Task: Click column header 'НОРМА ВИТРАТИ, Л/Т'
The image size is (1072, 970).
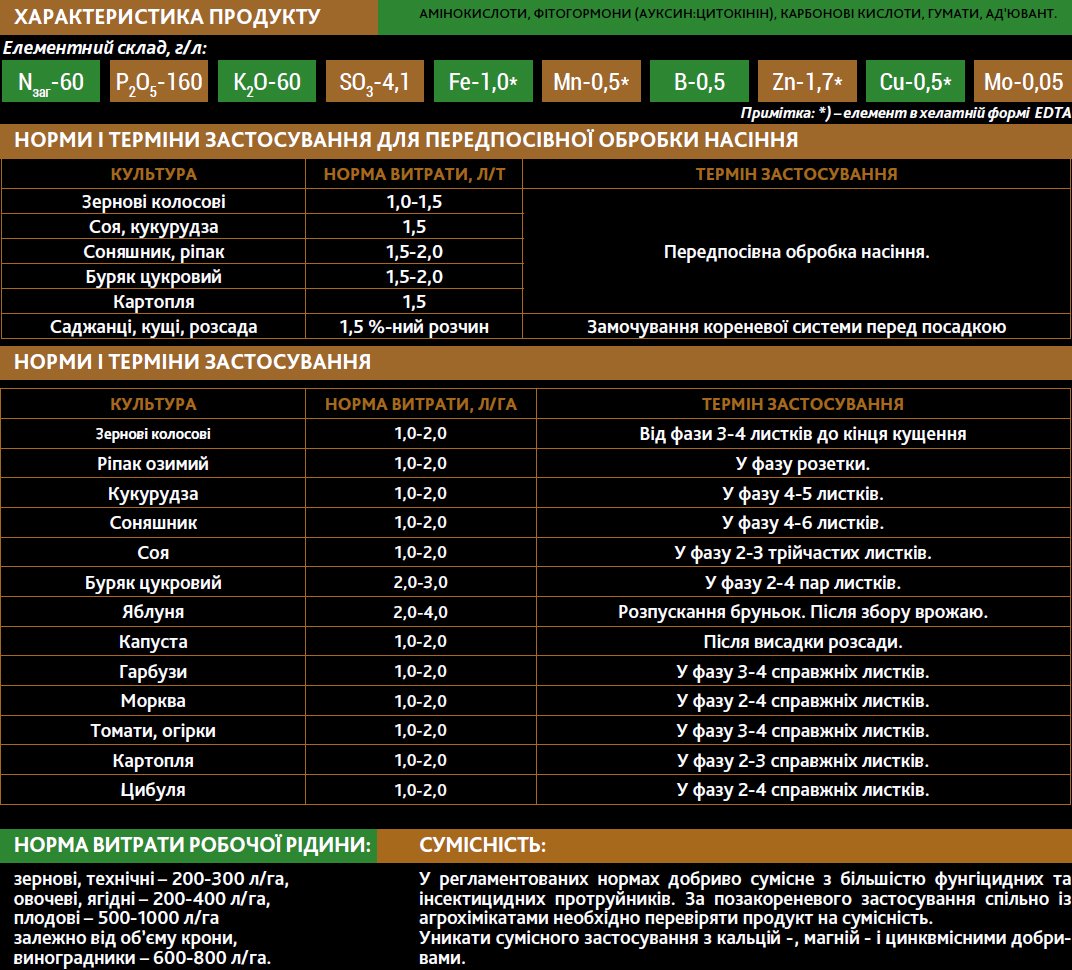Action: click(x=414, y=174)
